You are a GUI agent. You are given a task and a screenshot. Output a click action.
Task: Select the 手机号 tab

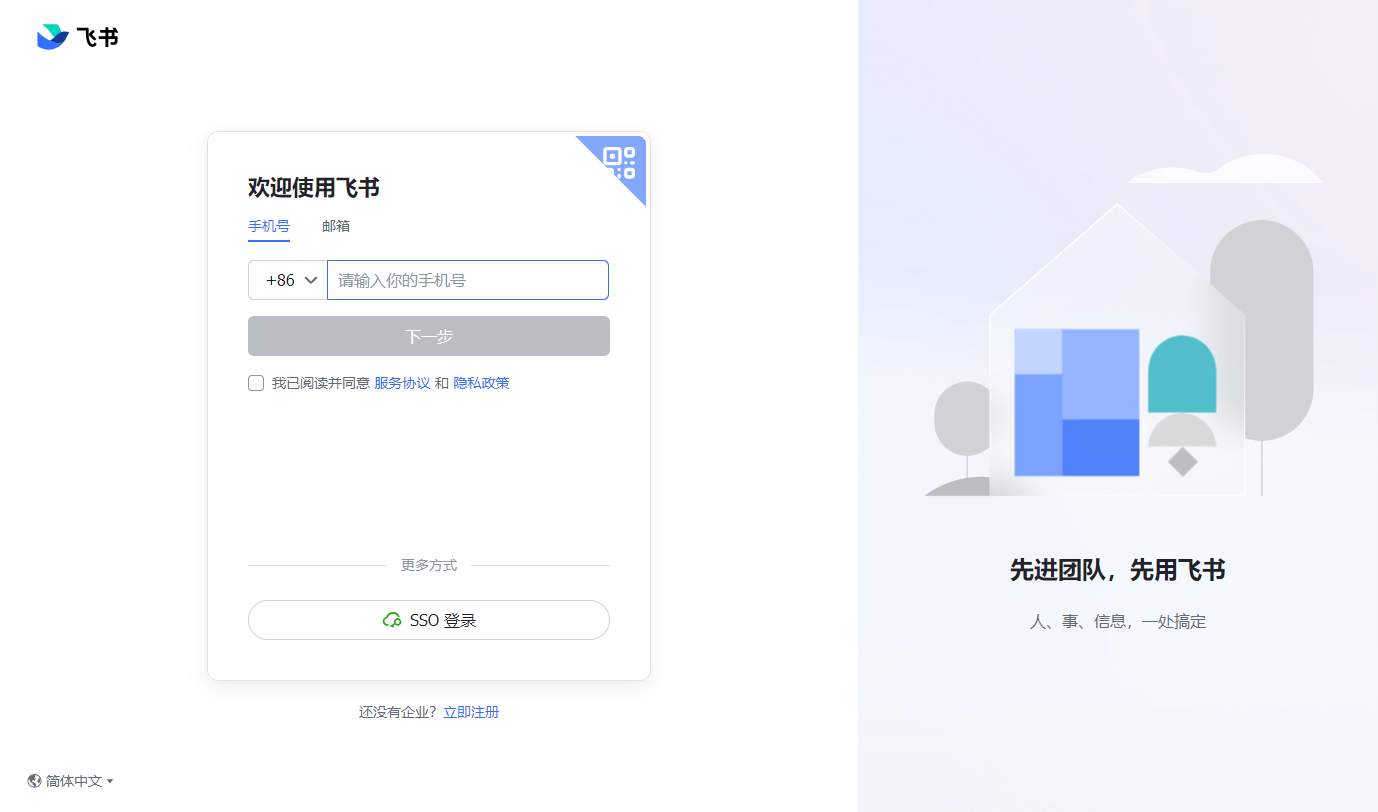[269, 226]
